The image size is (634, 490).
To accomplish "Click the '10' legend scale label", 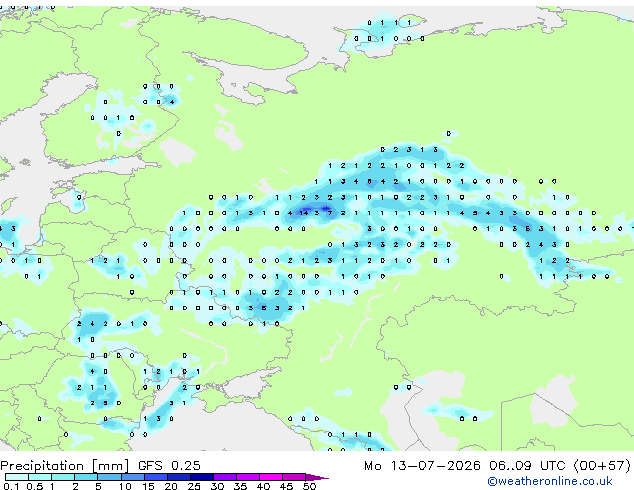I will pos(125,486).
